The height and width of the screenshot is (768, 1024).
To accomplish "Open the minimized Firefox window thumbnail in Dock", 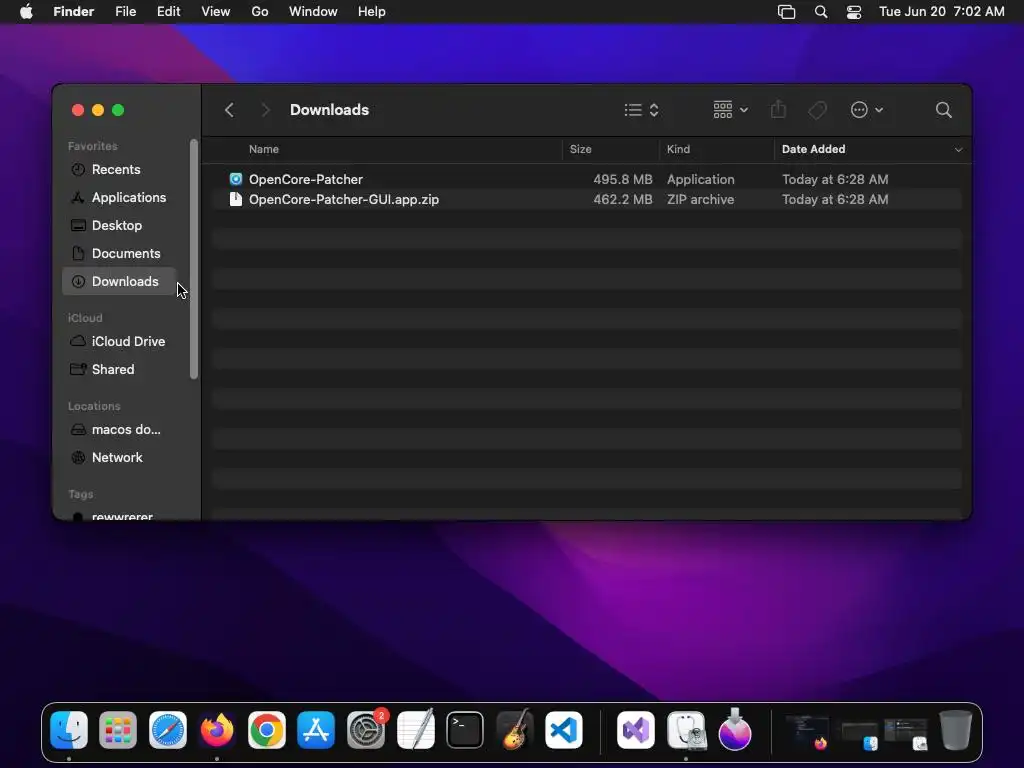I will [807, 731].
